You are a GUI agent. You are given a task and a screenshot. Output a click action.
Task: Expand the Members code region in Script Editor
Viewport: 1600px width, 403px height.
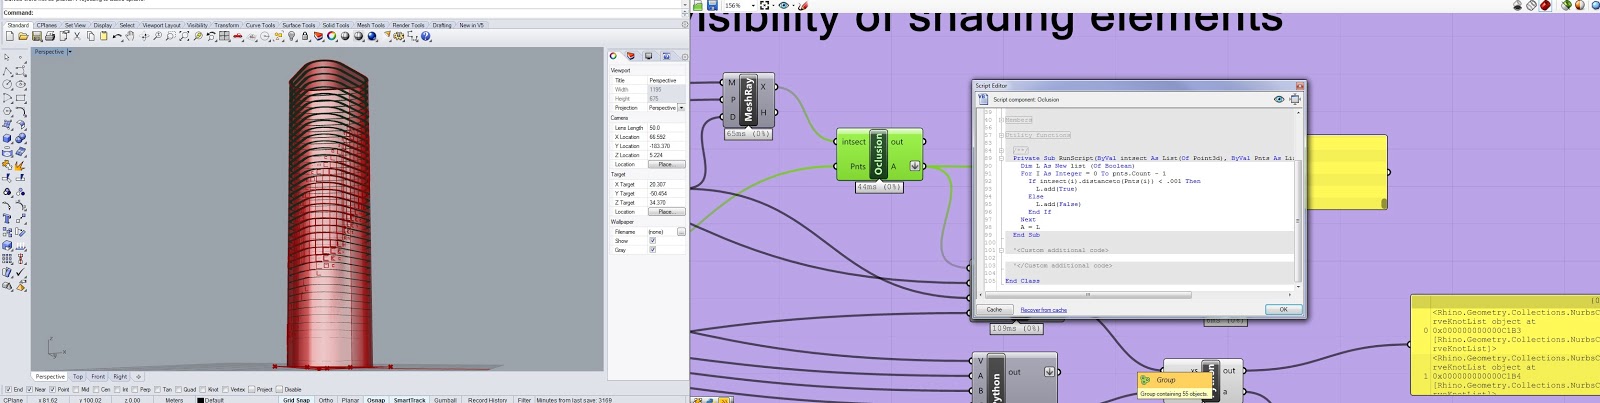1001,120
